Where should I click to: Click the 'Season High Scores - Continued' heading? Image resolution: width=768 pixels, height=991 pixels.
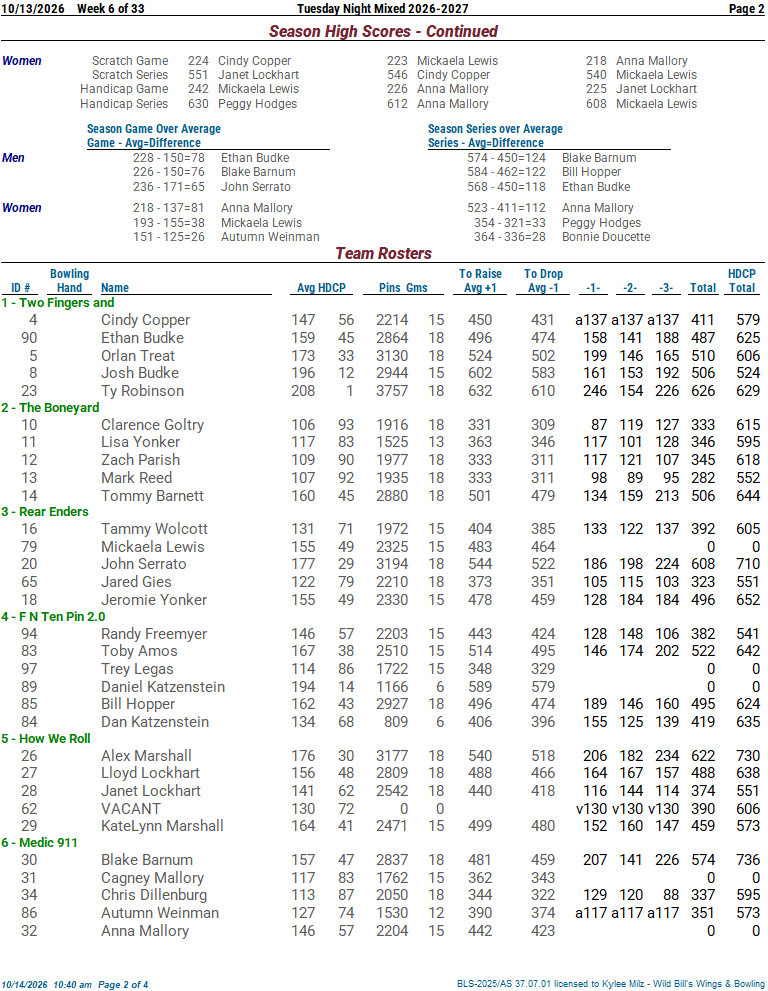point(383,31)
